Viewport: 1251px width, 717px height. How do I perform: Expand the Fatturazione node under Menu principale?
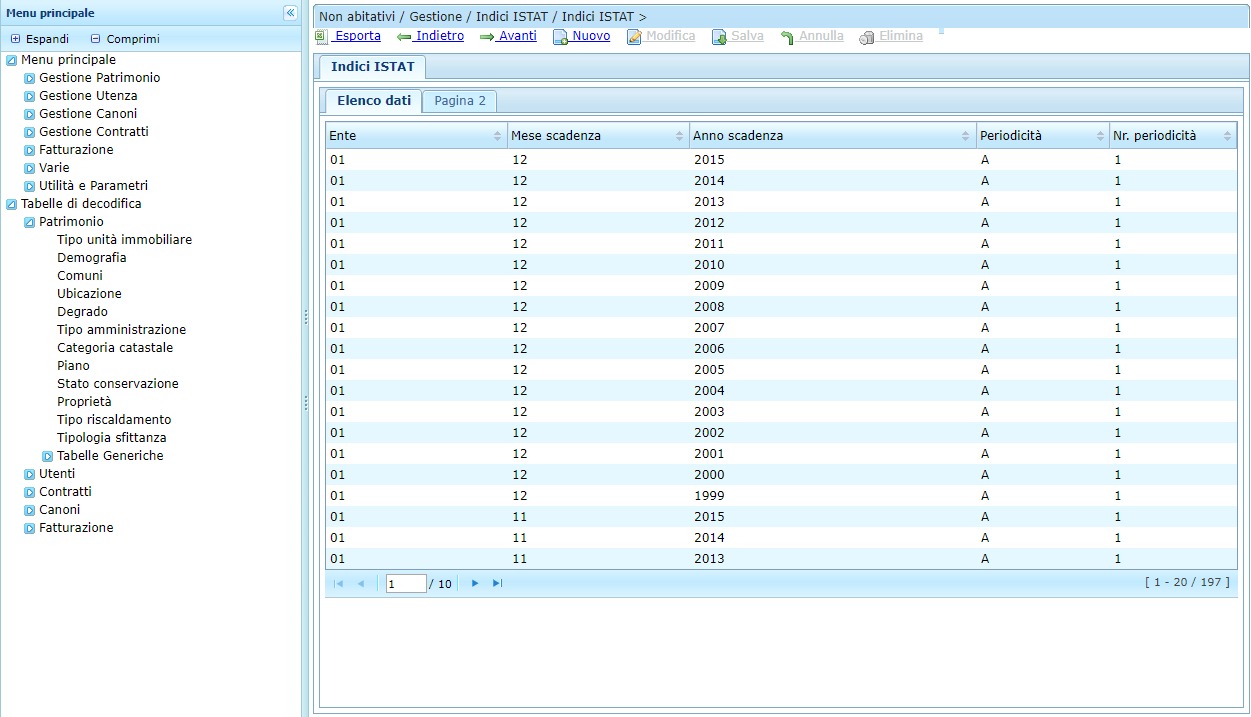point(30,150)
